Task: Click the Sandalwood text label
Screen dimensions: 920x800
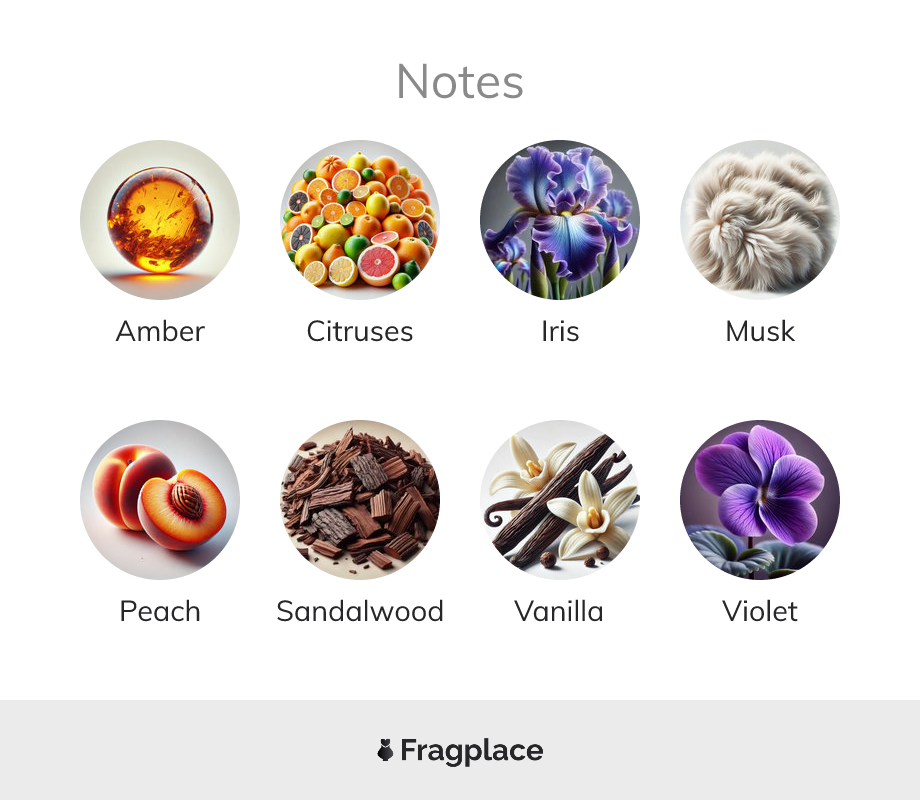Action: point(360,611)
